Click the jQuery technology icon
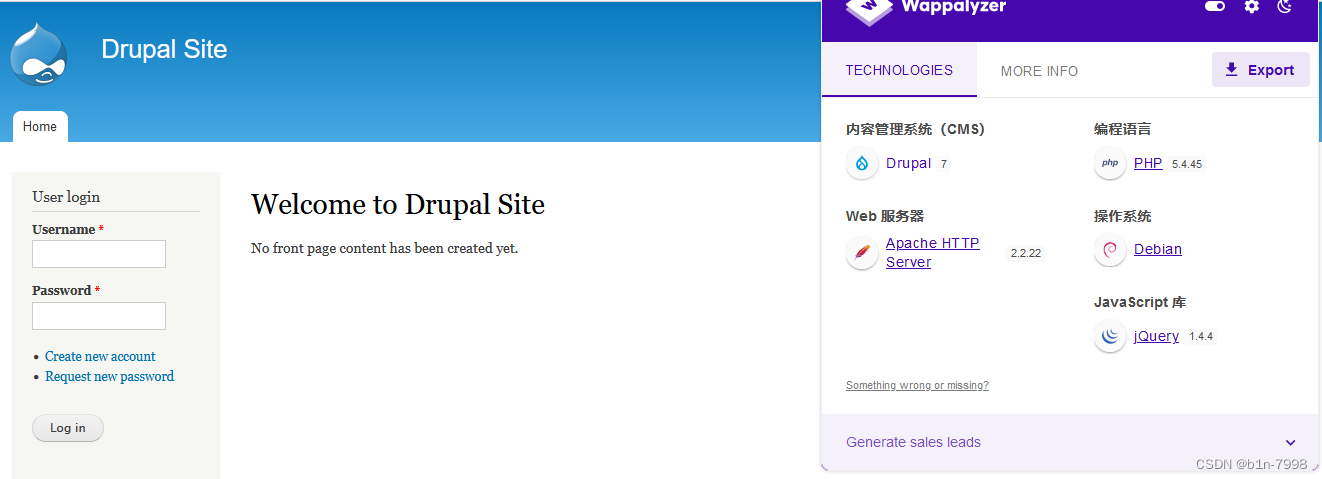This screenshot has width=1322, height=479. click(1110, 337)
